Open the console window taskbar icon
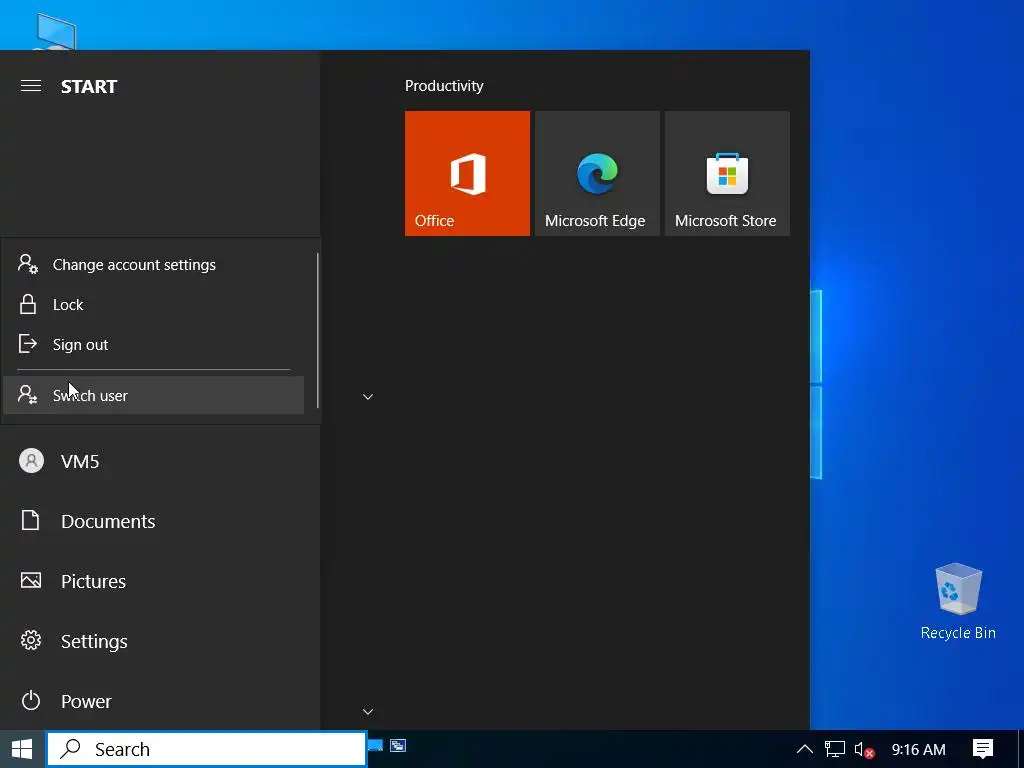The image size is (1024, 768). [398, 745]
